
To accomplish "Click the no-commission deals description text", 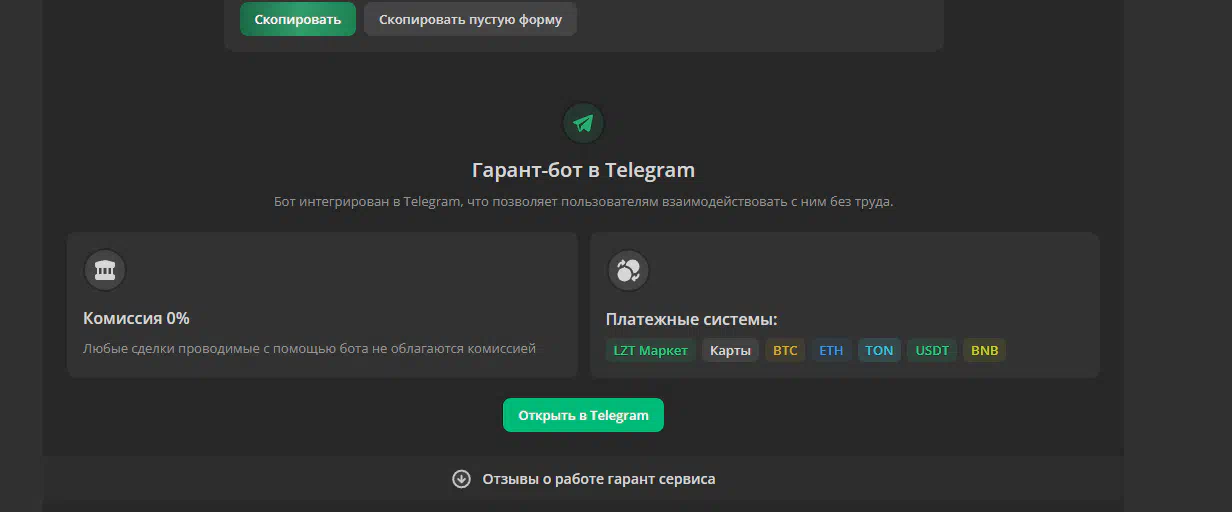I will (309, 348).
